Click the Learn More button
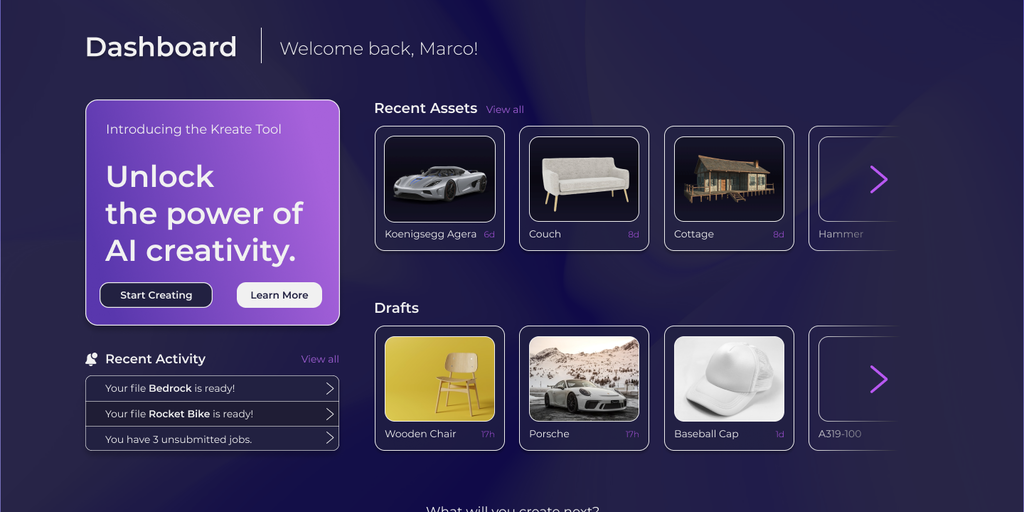This screenshot has width=1024, height=512. 279,295
